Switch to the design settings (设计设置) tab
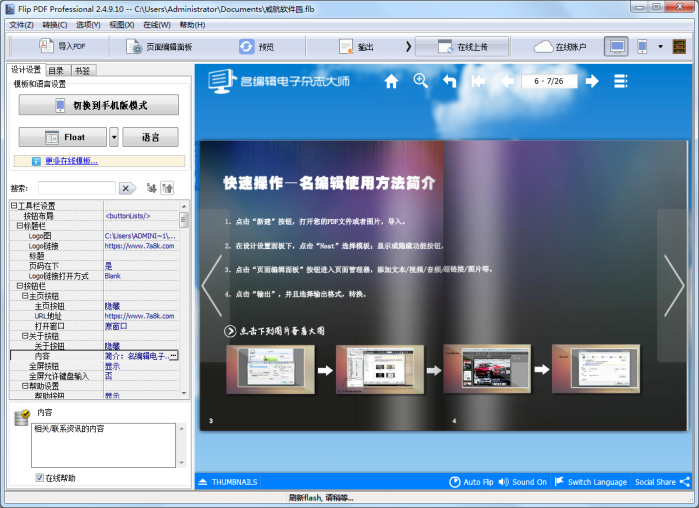The height and width of the screenshot is (508, 699). coord(25,70)
